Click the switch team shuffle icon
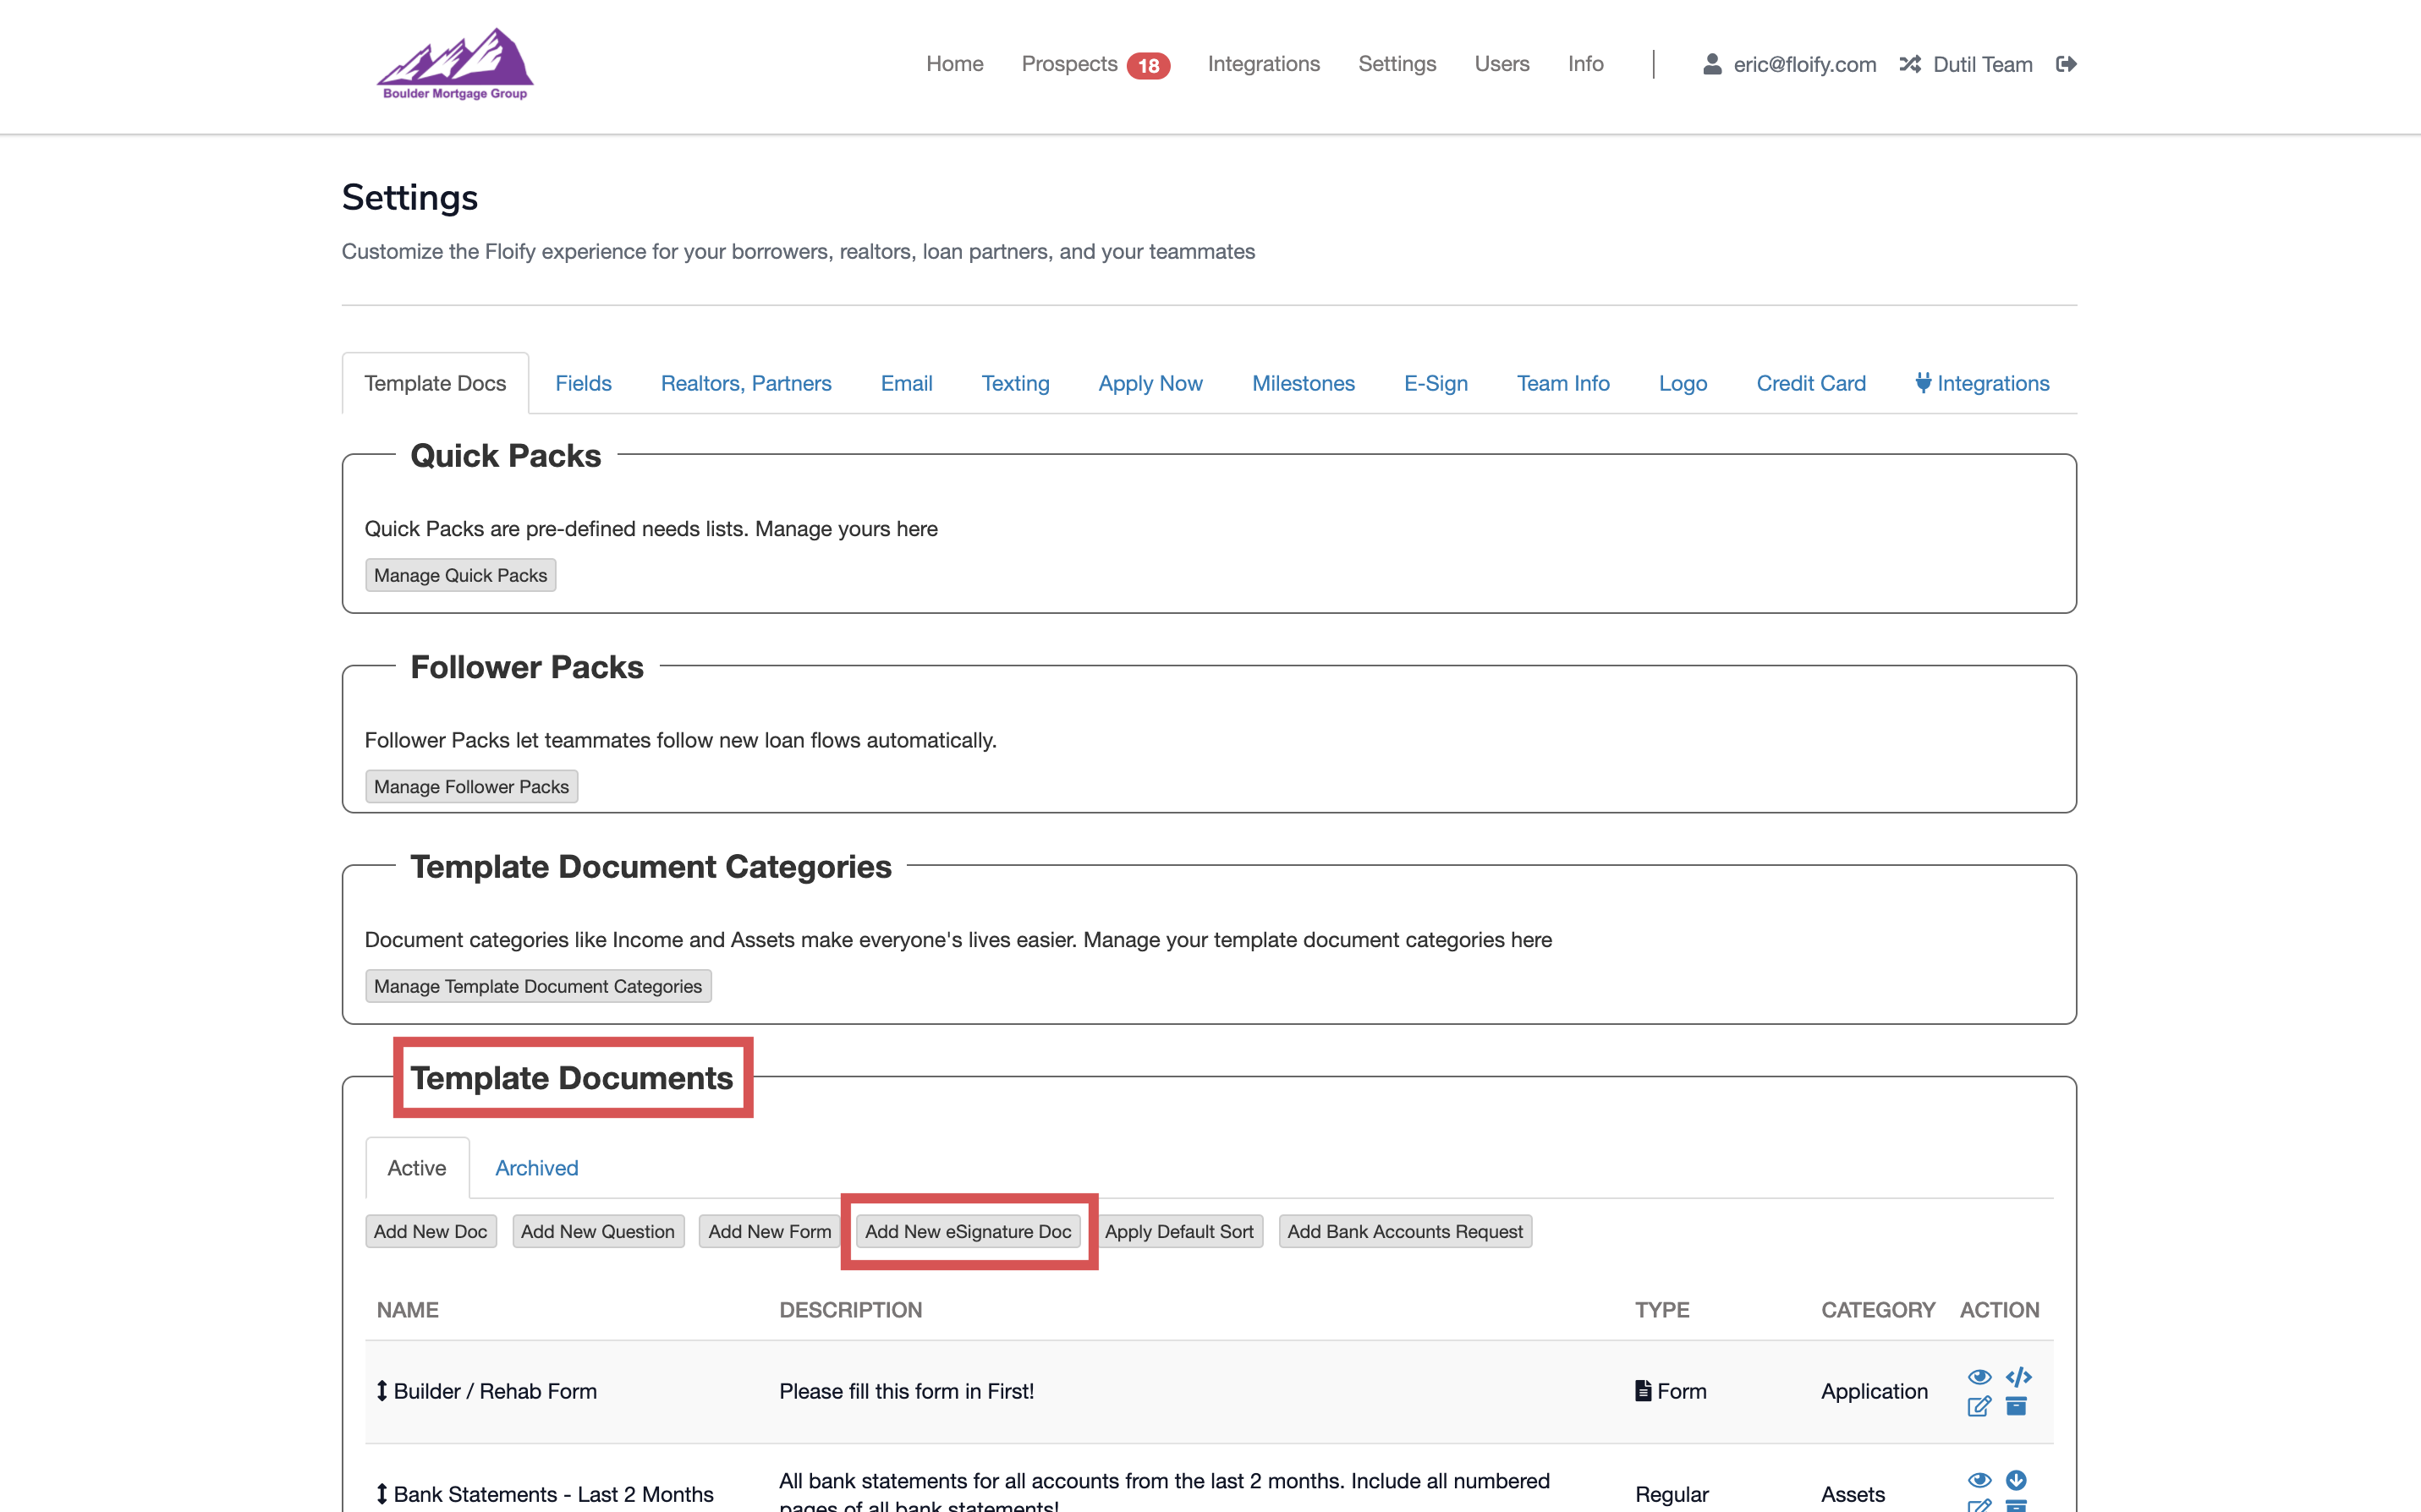2421x1512 pixels. (1910, 64)
